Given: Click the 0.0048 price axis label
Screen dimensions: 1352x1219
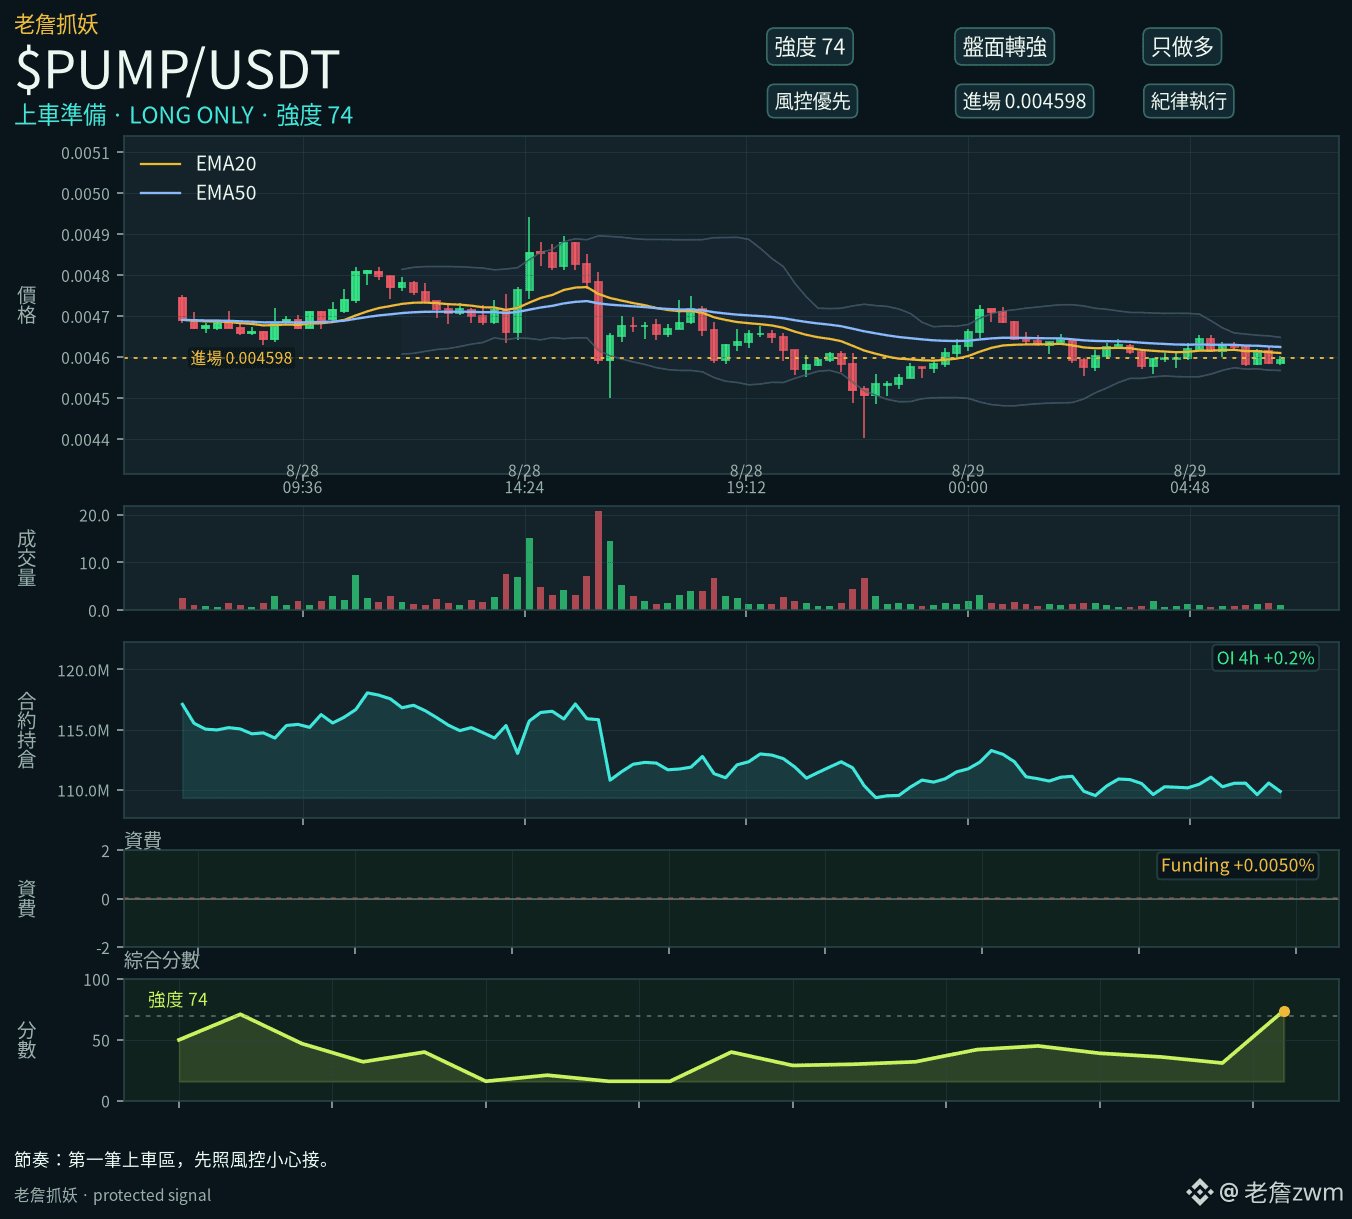Looking at the screenshot, I should click(86, 276).
